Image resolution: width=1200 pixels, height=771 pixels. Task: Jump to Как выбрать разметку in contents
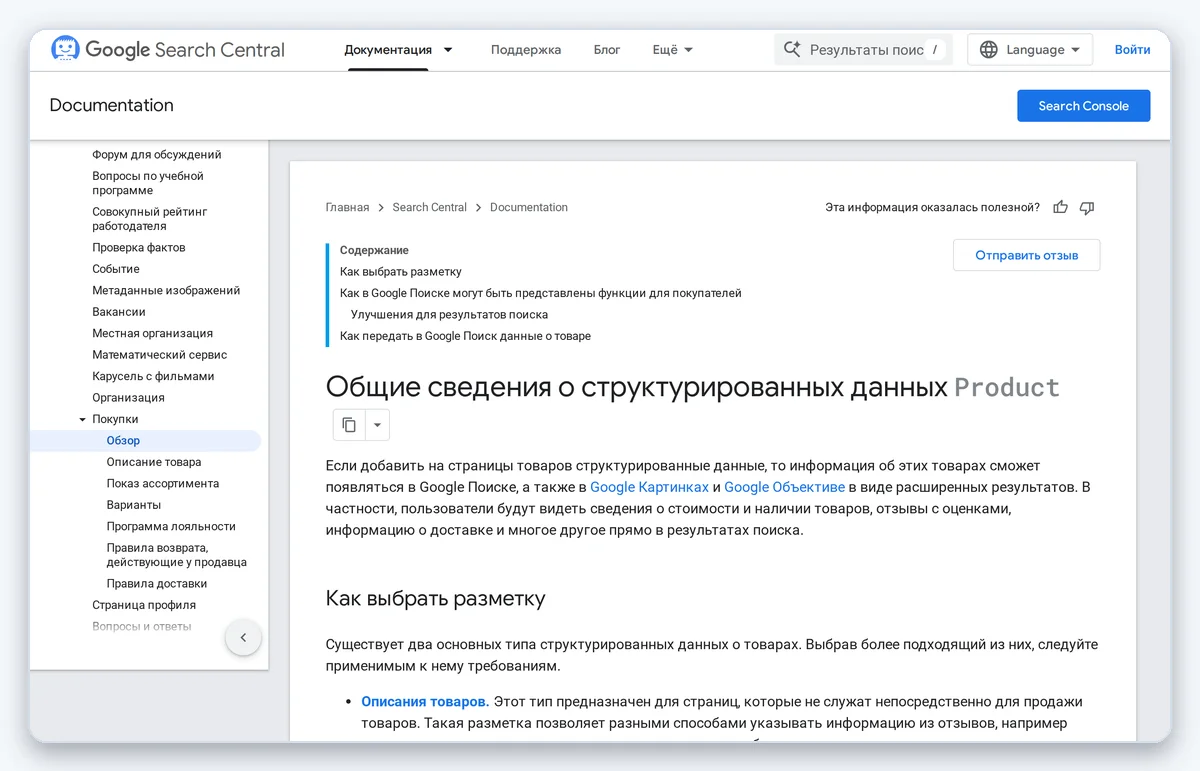pos(400,272)
